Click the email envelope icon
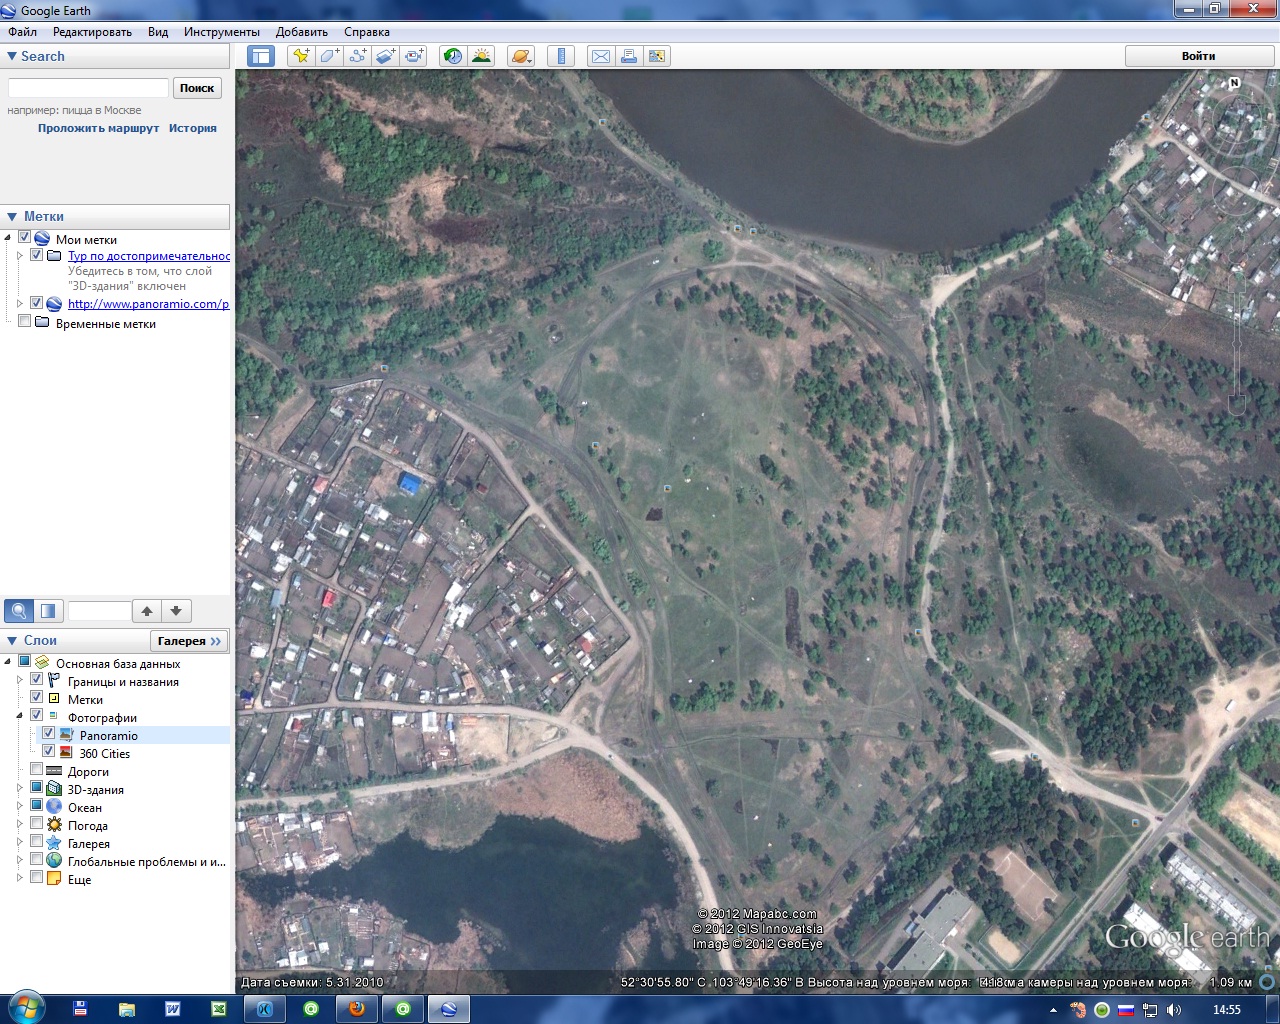The height and width of the screenshot is (1024, 1280). coord(601,56)
